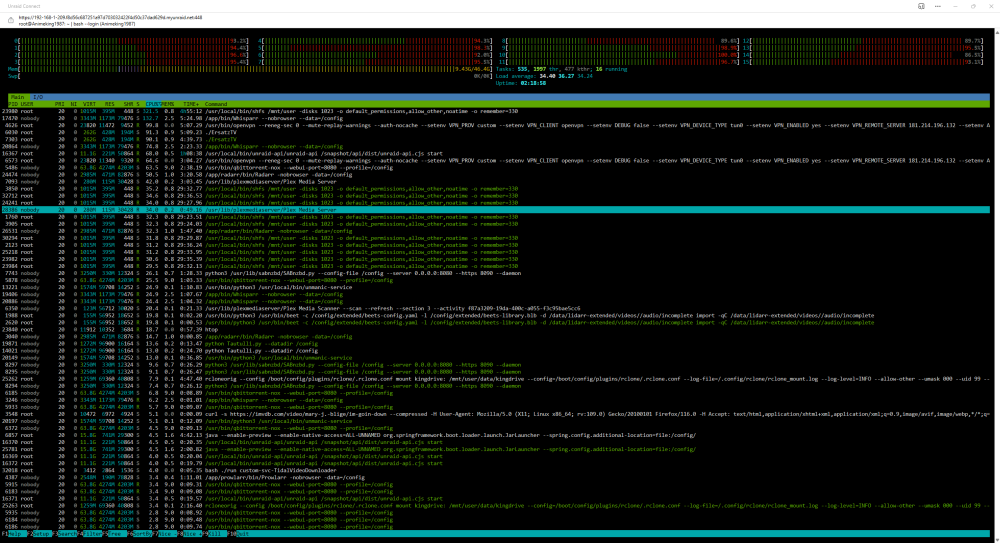Screen dimensions: 1000x543
Task: Click the CPU% column header
Action: click(152, 104)
